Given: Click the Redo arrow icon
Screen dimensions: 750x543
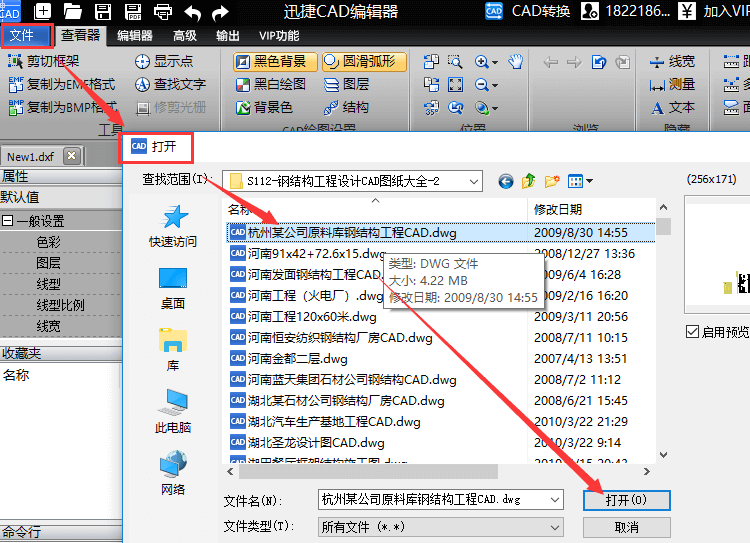Looking at the screenshot, I should click(221, 12).
